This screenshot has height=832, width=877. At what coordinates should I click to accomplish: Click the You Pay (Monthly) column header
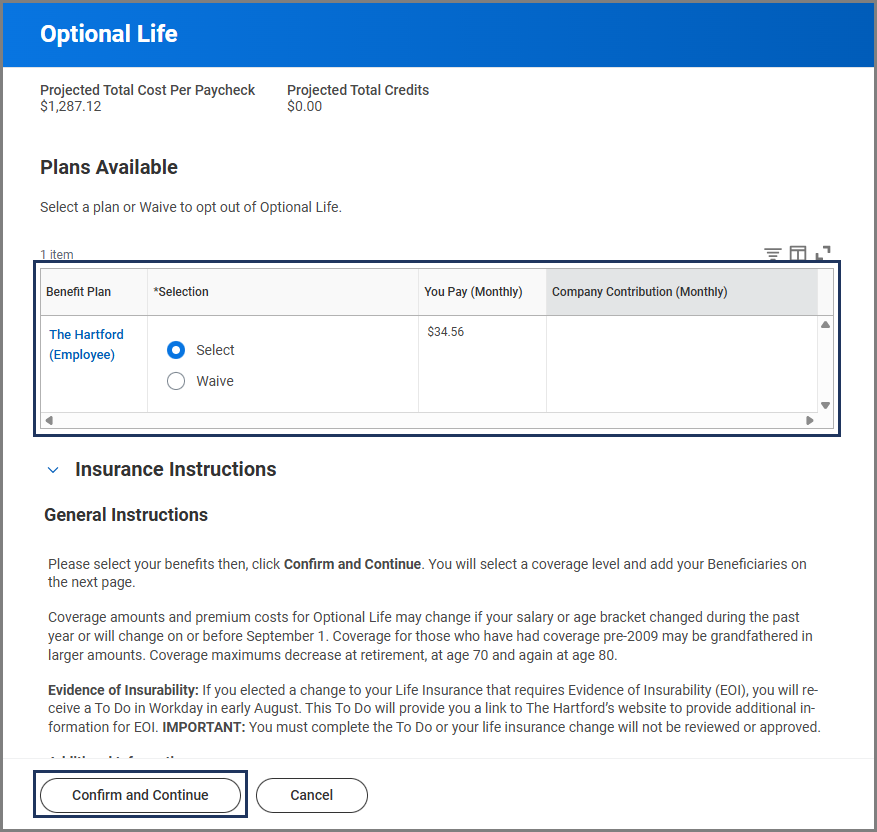pos(473,292)
